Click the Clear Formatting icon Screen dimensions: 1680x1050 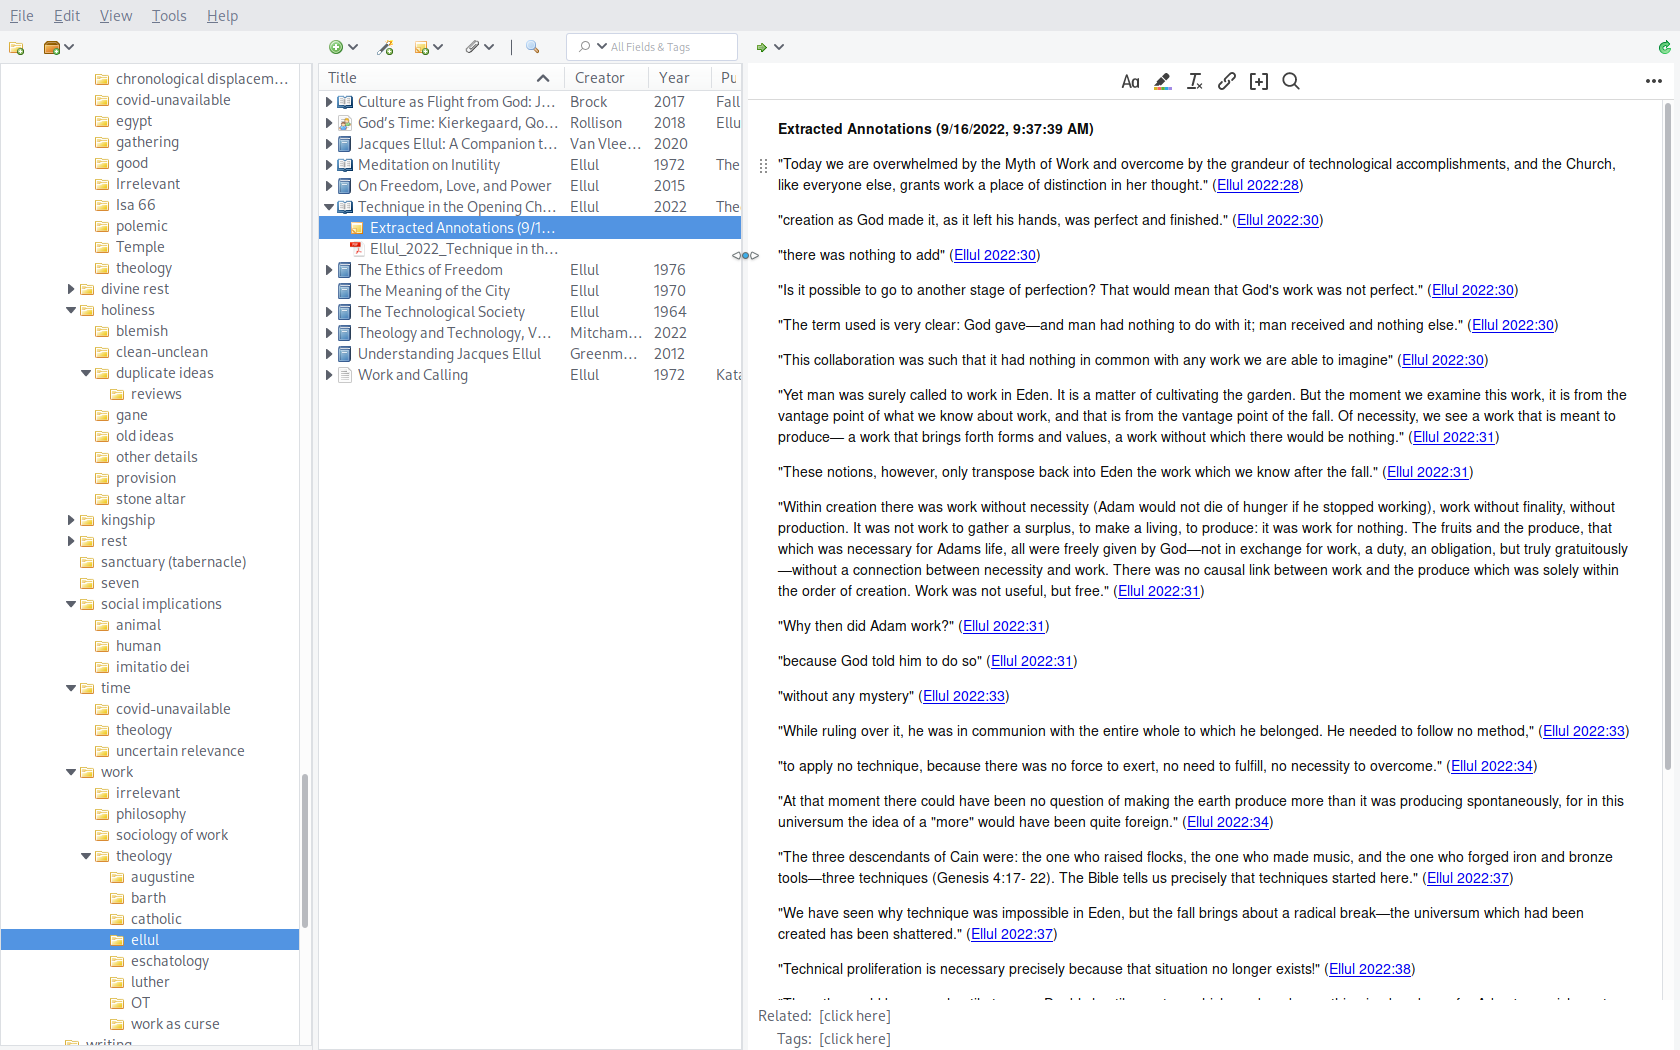[1194, 82]
